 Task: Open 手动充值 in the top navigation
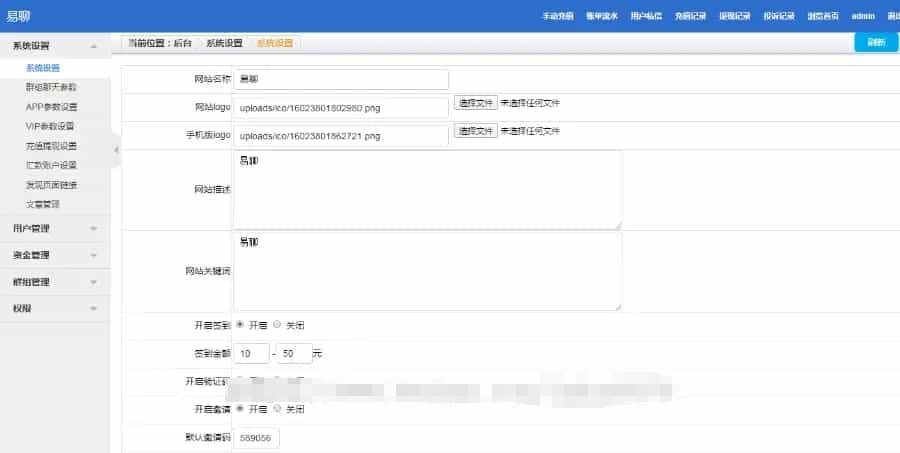click(x=558, y=17)
